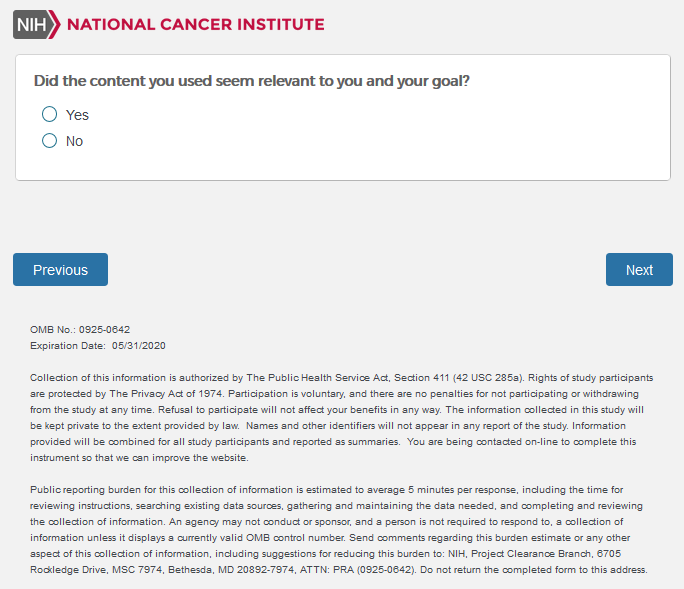Go back with the Previous button
Image resolution: width=684 pixels, height=589 pixels.
[x=60, y=270]
